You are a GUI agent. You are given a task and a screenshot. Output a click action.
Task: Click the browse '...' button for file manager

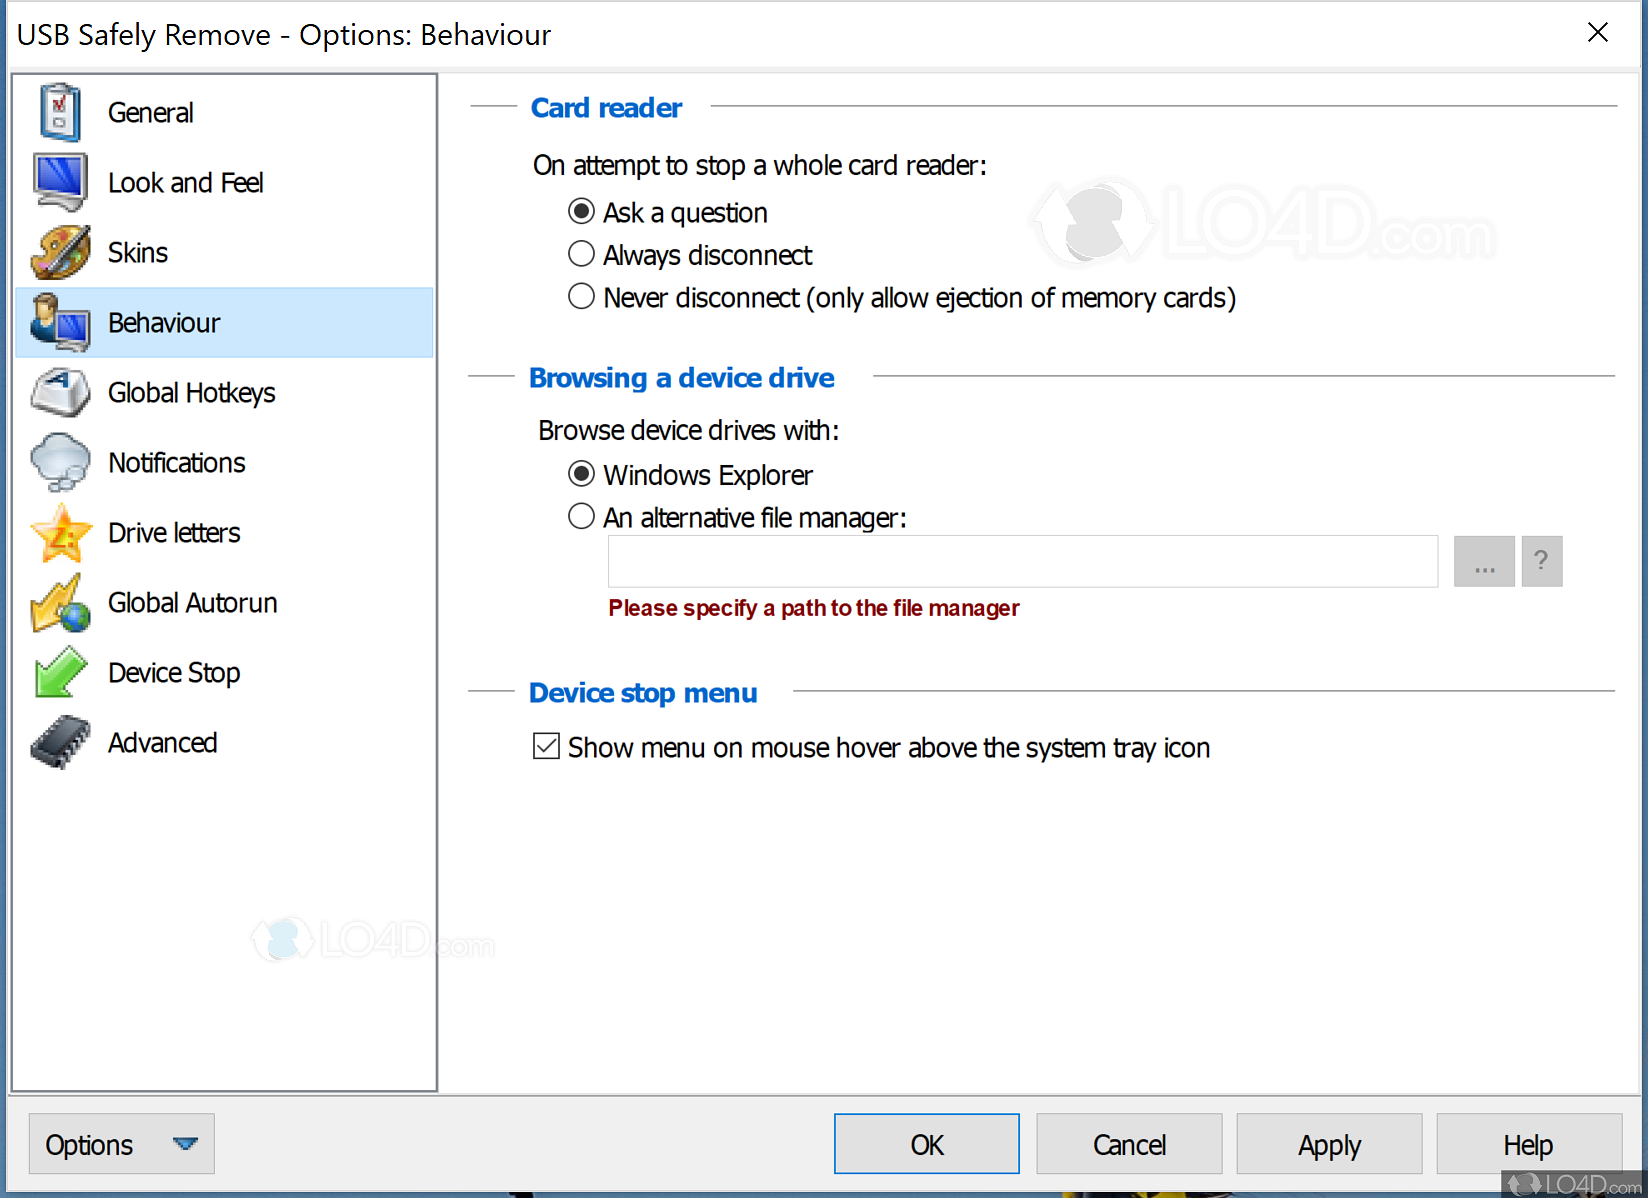[x=1484, y=561]
